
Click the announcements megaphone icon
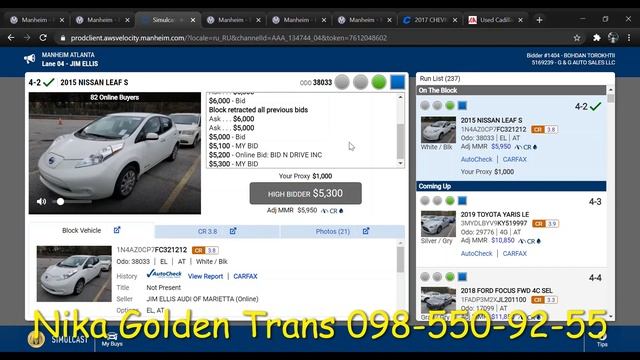29,59
